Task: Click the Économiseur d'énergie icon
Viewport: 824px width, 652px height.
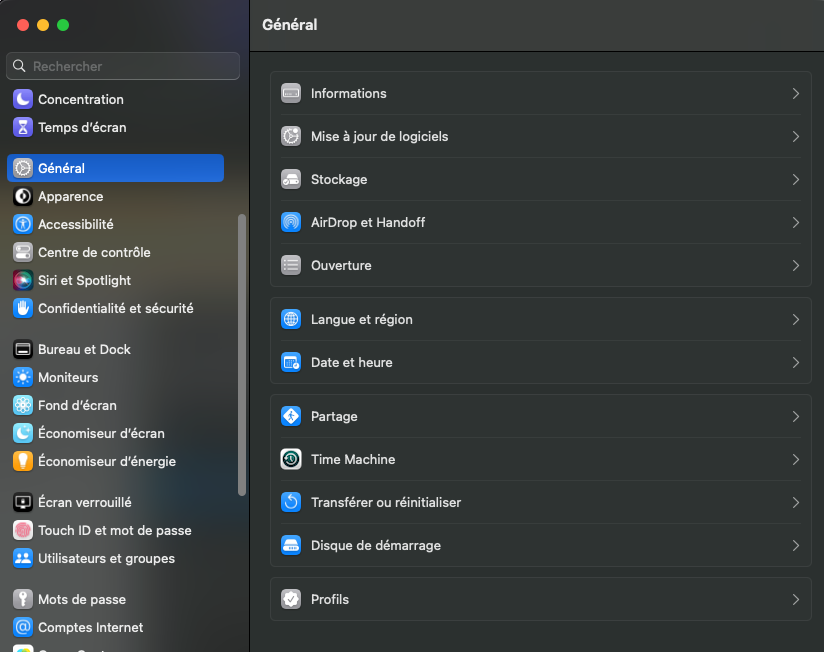Action: (x=24, y=461)
